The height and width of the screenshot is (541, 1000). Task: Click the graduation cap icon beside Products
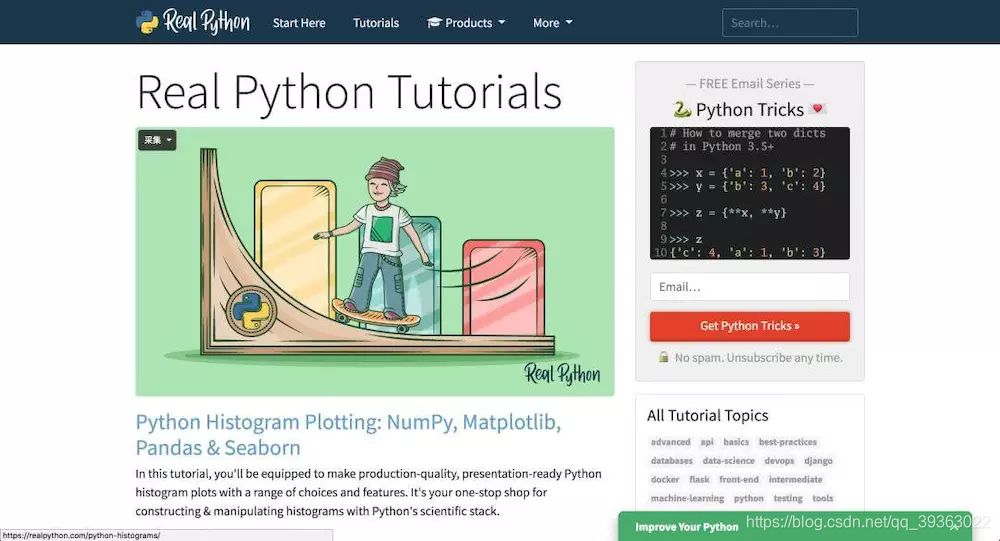(x=434, y=22)
